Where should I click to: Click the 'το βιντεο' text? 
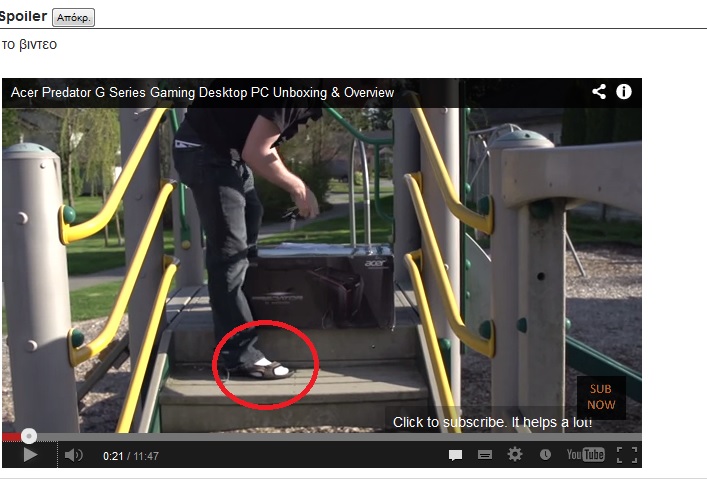(x=29, y=45)
